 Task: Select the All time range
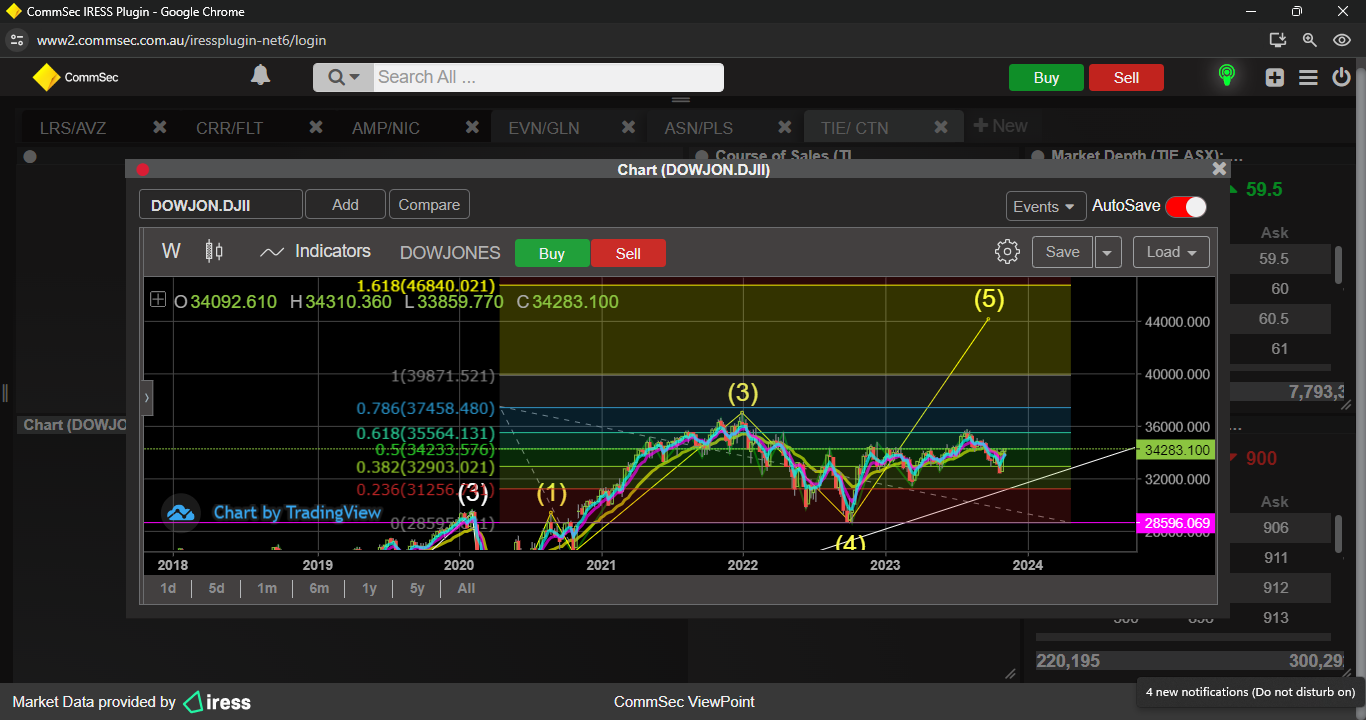tap(466, 588)
